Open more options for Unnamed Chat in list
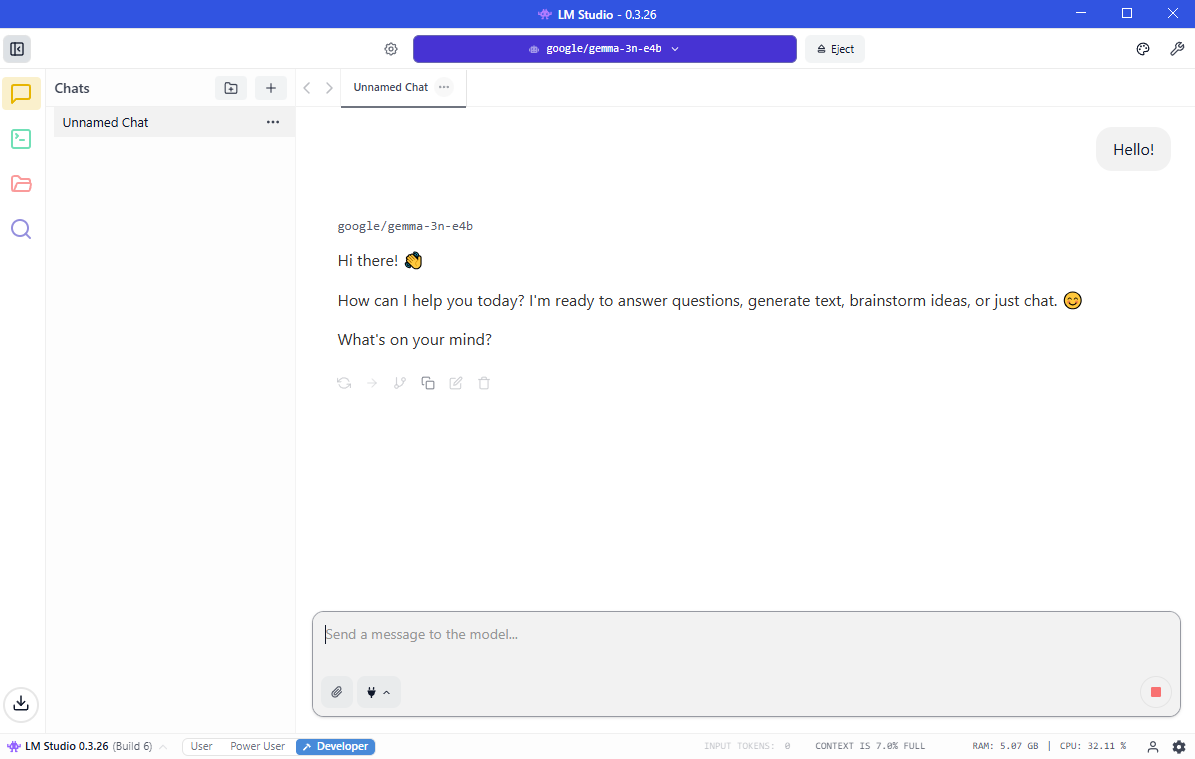Screen dimensions: 1195x759 pos(273,122)
